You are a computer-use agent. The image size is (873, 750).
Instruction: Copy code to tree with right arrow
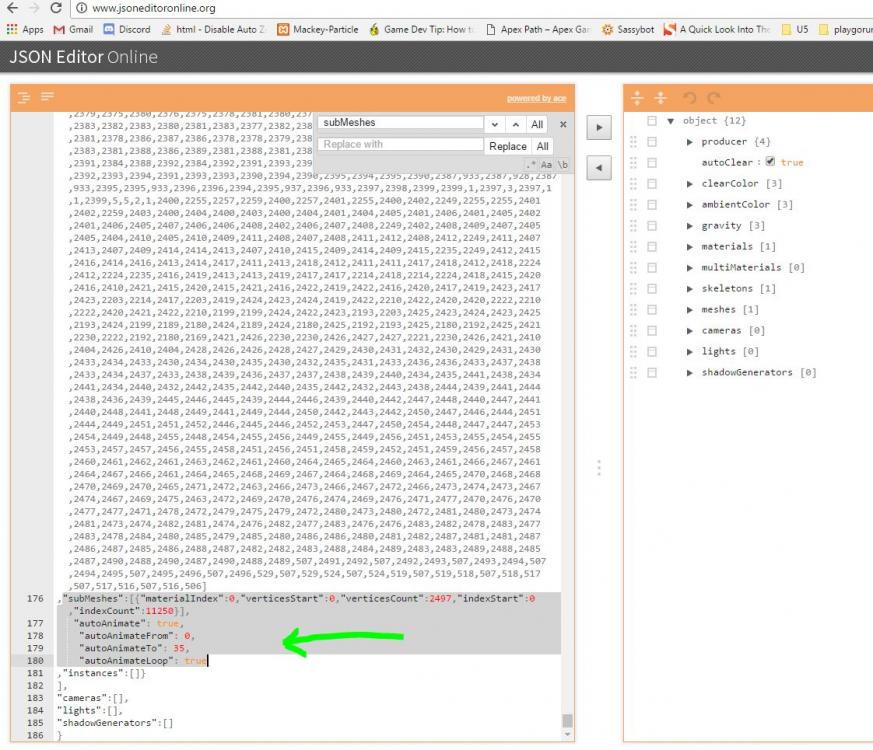(x=599, y=128)
